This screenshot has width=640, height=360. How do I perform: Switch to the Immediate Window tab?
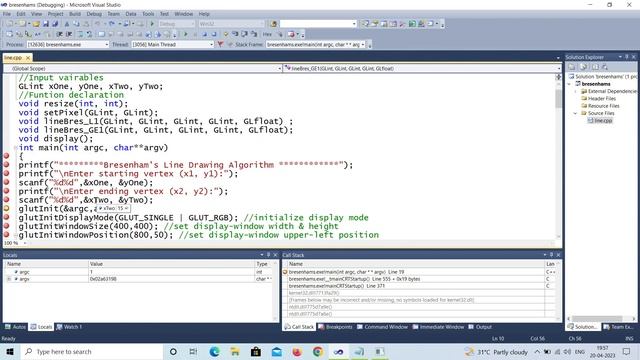[438, 327]
